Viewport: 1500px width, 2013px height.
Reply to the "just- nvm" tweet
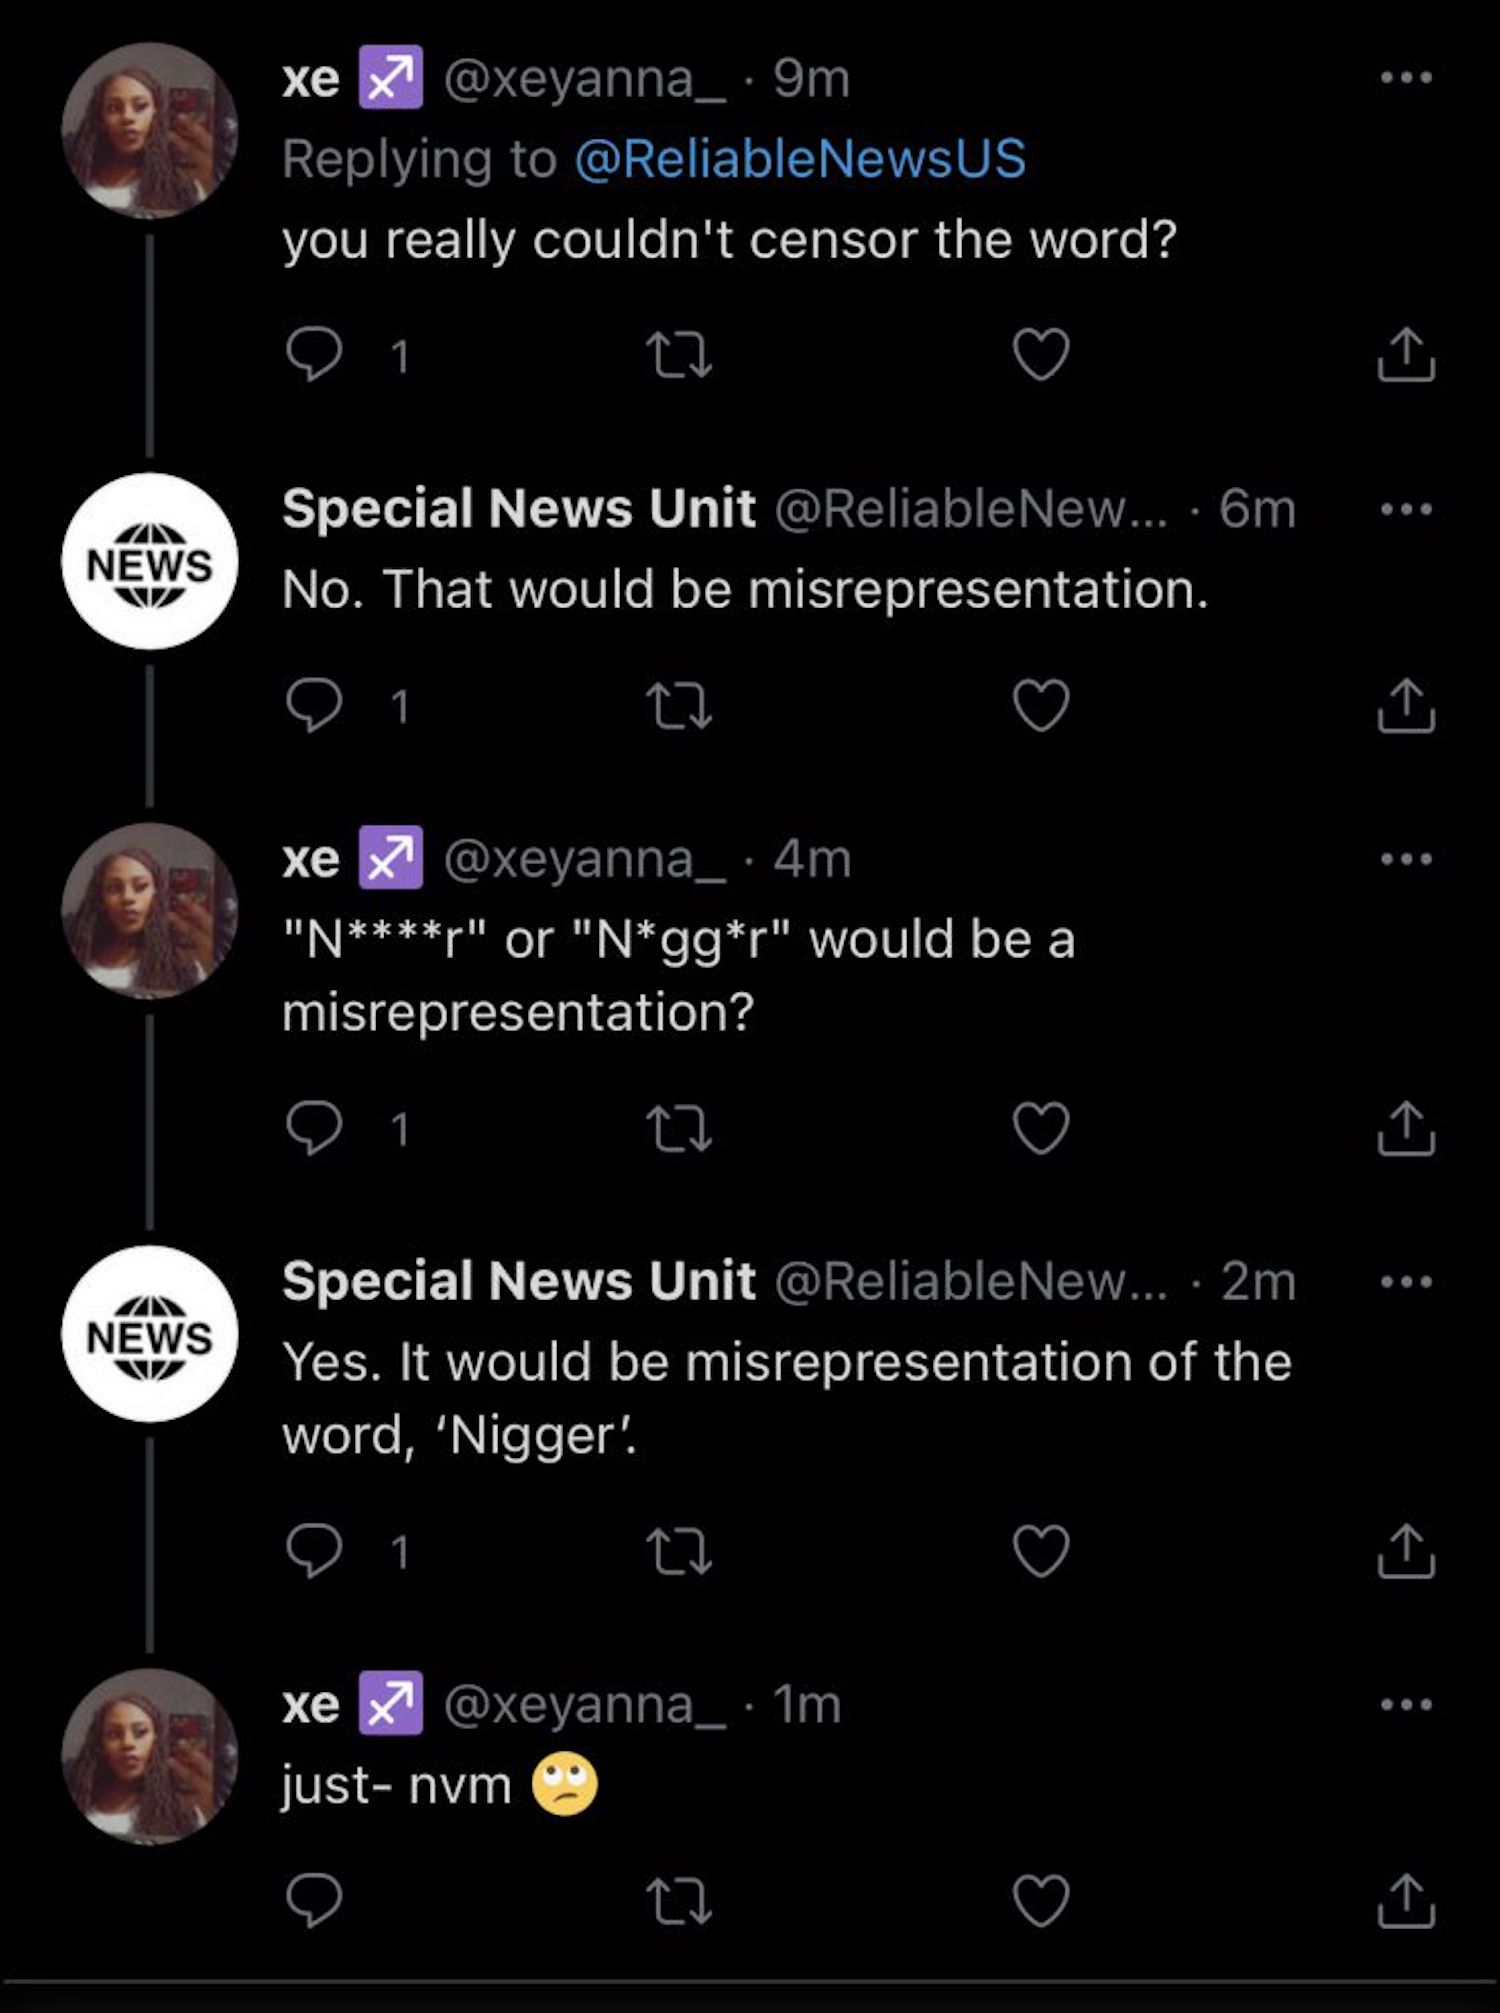point(314,1900)
